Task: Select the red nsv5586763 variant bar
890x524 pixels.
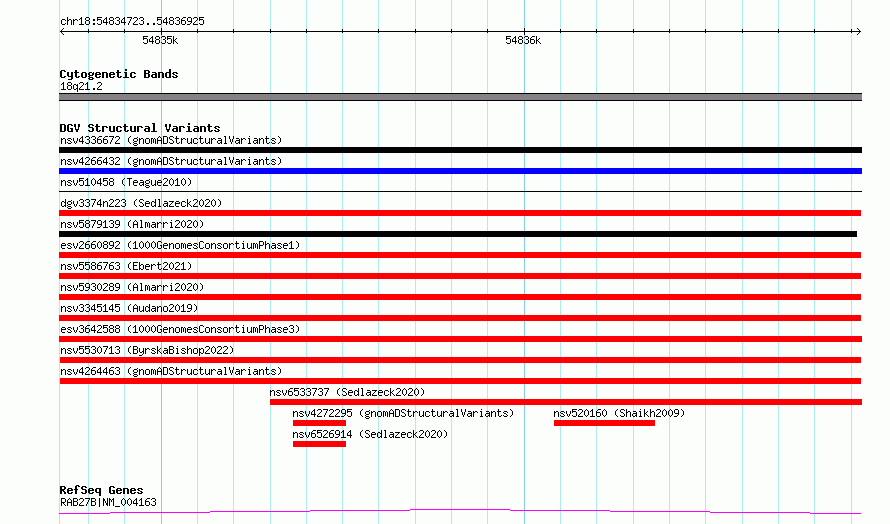Action: (x=460, y=276)
